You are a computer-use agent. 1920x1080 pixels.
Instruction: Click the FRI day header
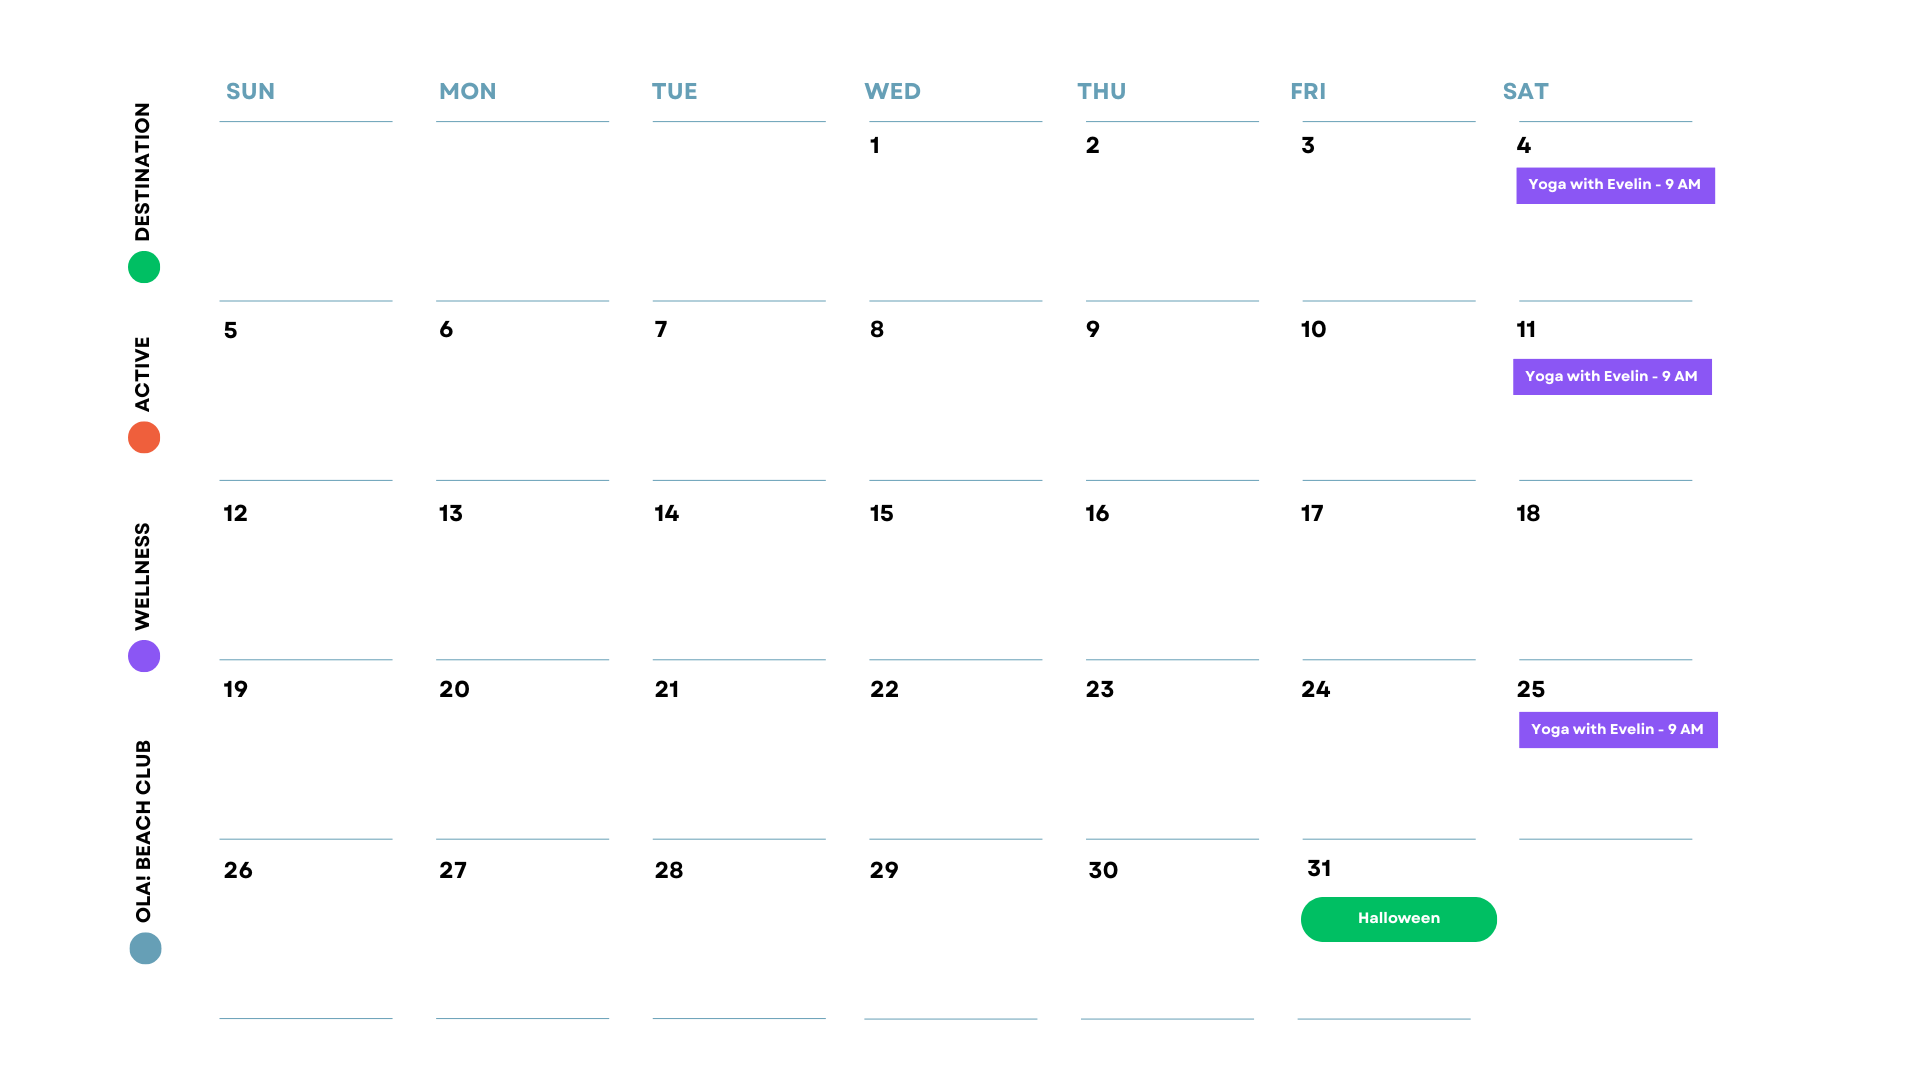pos(1308,92)
